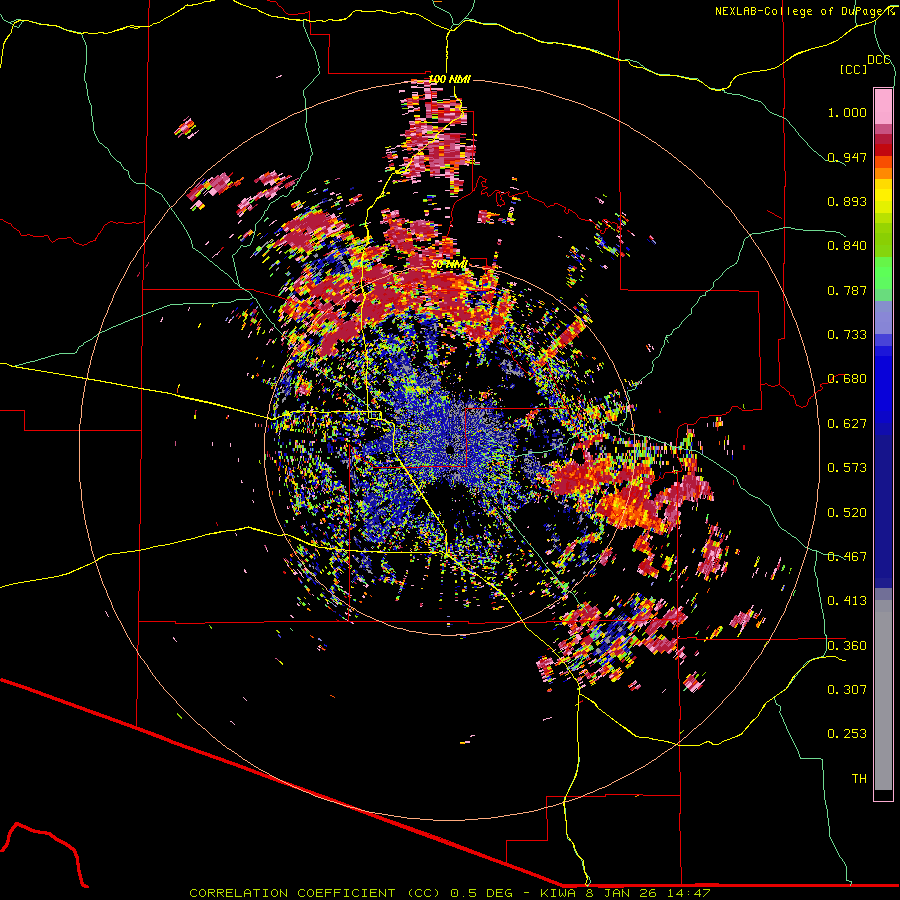Click the 0.627 scale value

point(847,424)
